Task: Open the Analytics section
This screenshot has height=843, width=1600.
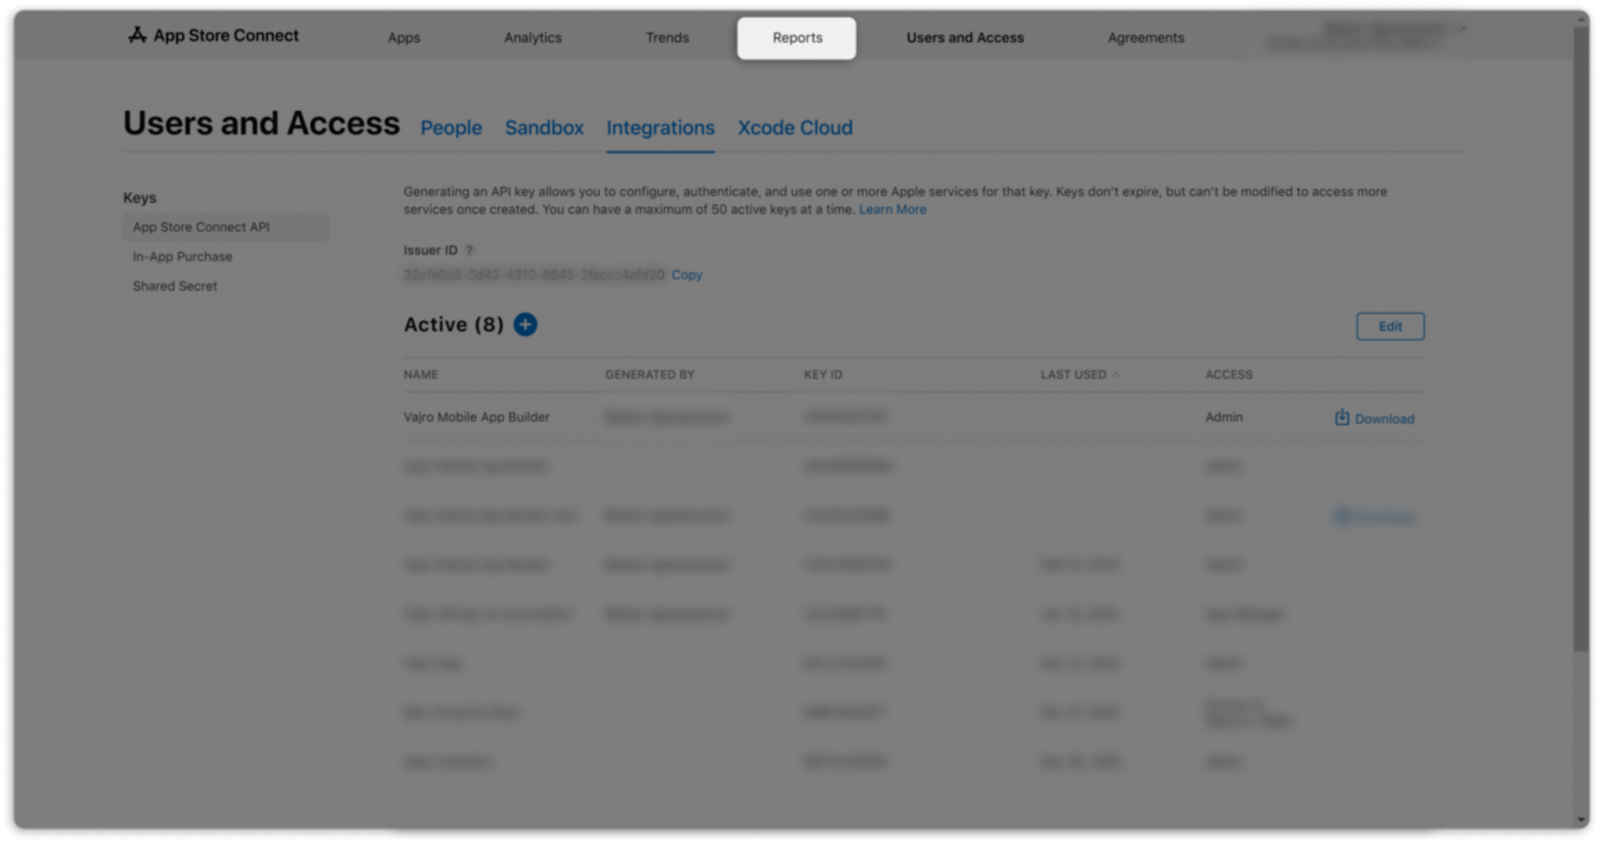Action: click(x=533, y=38)
